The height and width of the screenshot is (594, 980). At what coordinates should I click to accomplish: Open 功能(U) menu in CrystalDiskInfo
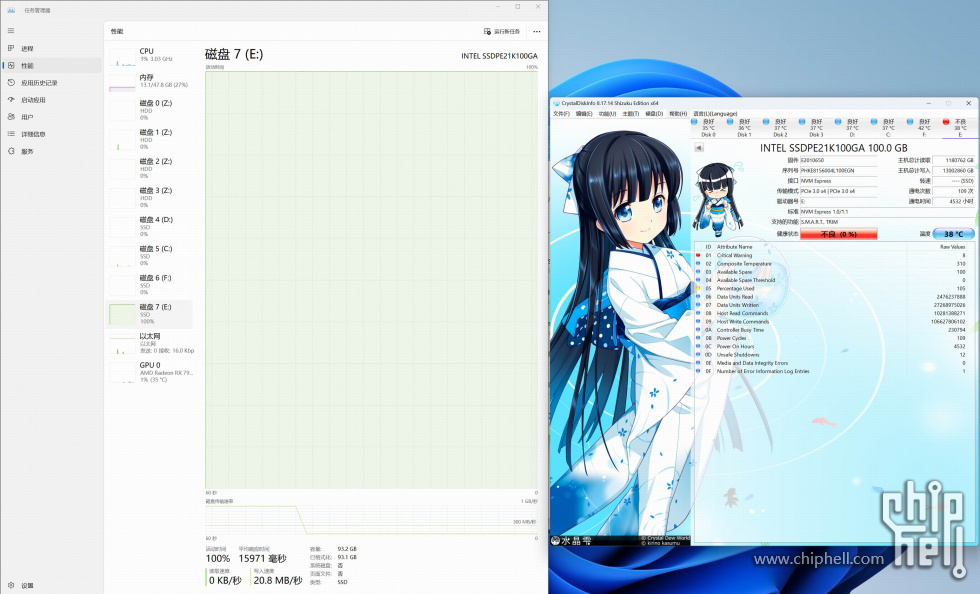607,114
